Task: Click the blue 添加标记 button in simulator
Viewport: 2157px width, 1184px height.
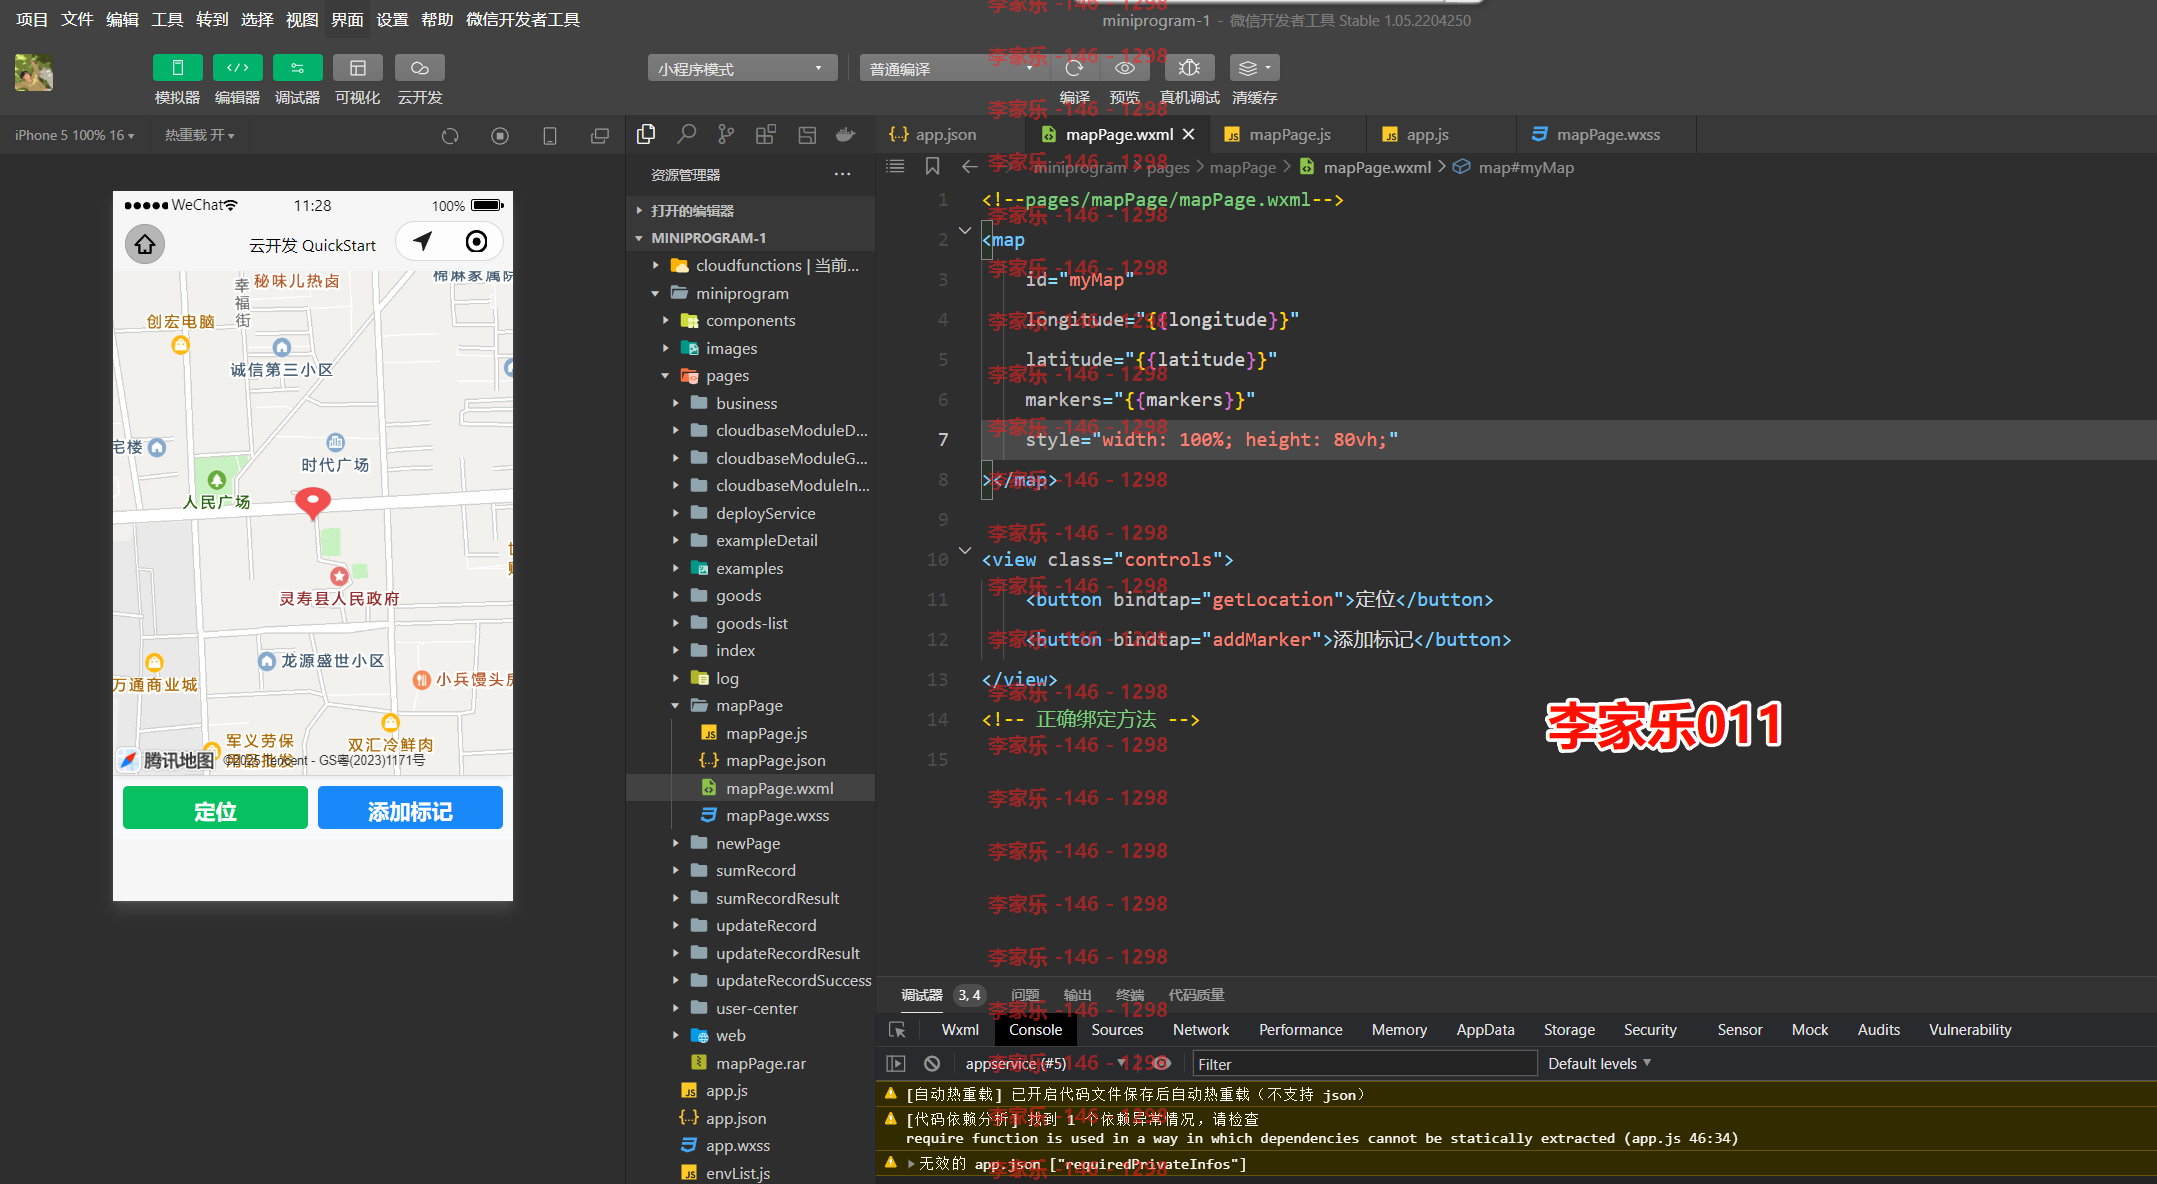Action: [410, 808]
